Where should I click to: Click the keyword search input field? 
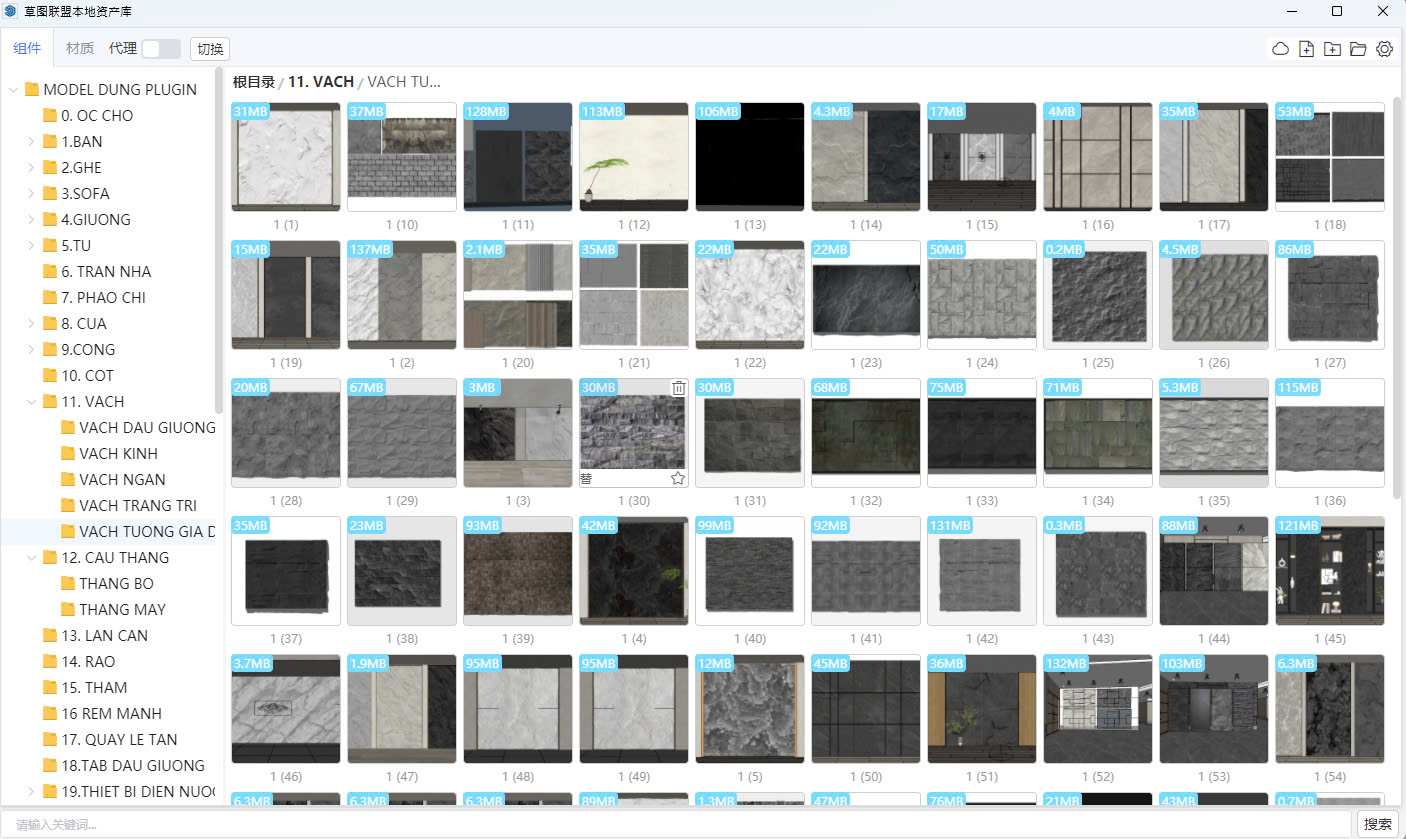pyautogui.click(x=680, y=824)
